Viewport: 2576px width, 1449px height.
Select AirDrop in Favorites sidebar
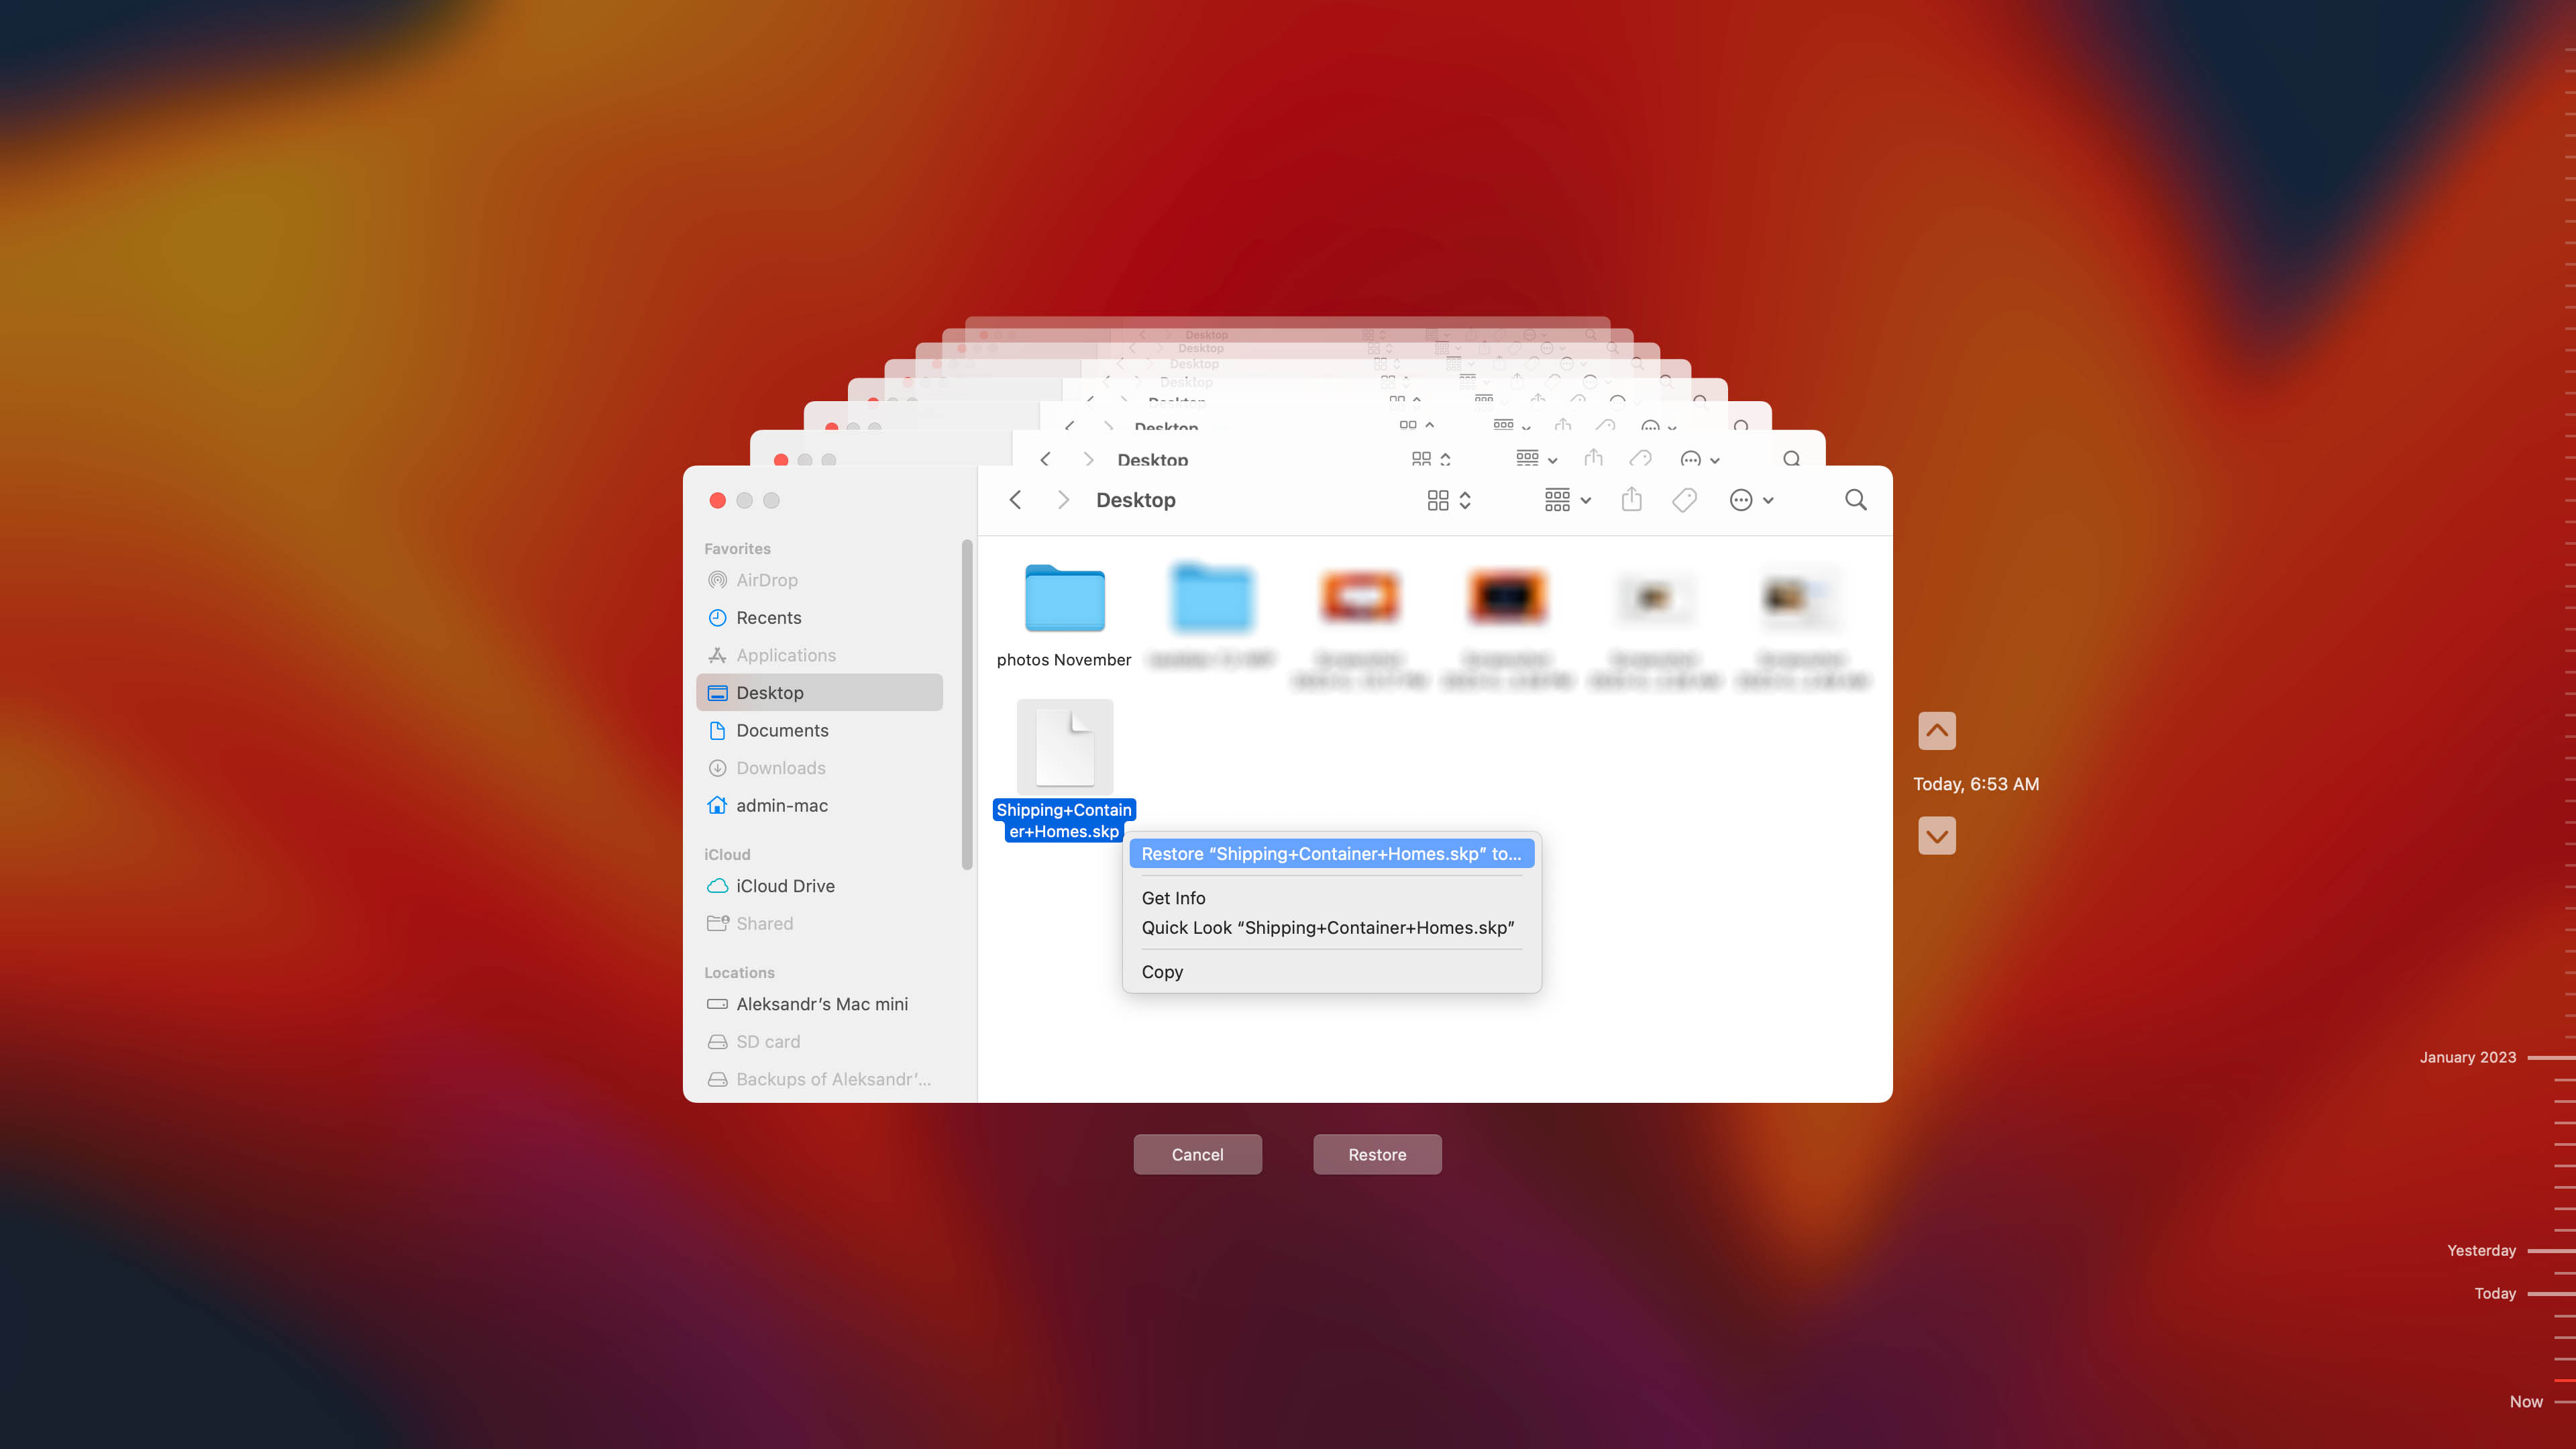tap(768, 578)
